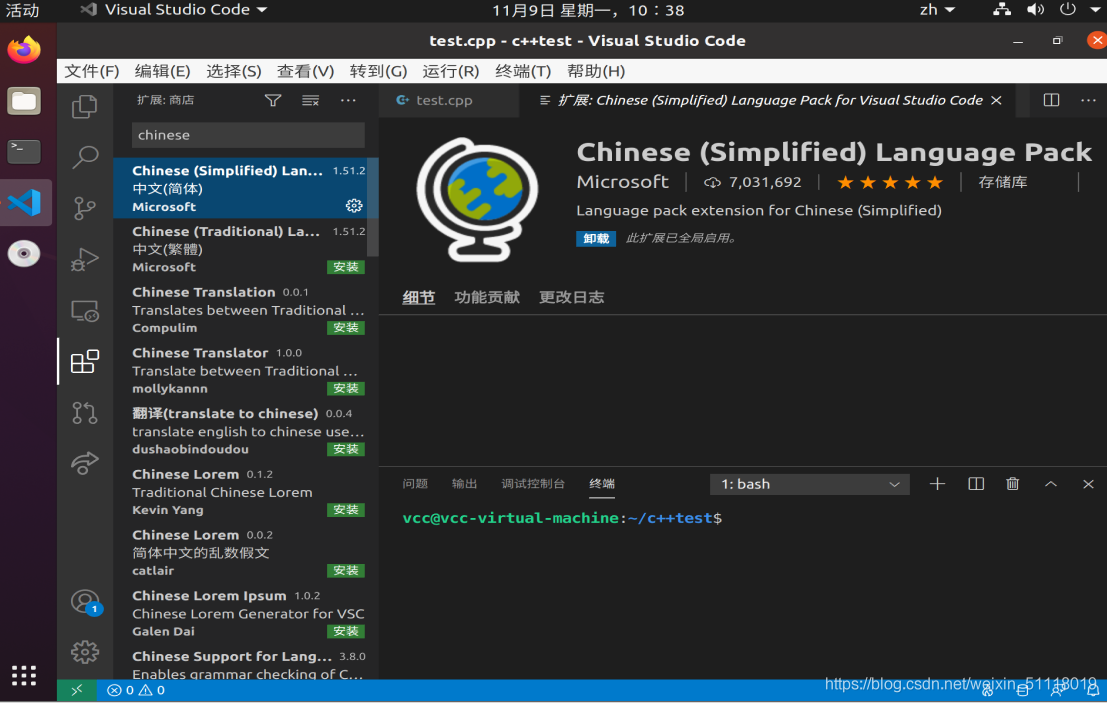Switch to the 问题 problems panel tab
This screenshot has height=703, width=1107.
415,483
